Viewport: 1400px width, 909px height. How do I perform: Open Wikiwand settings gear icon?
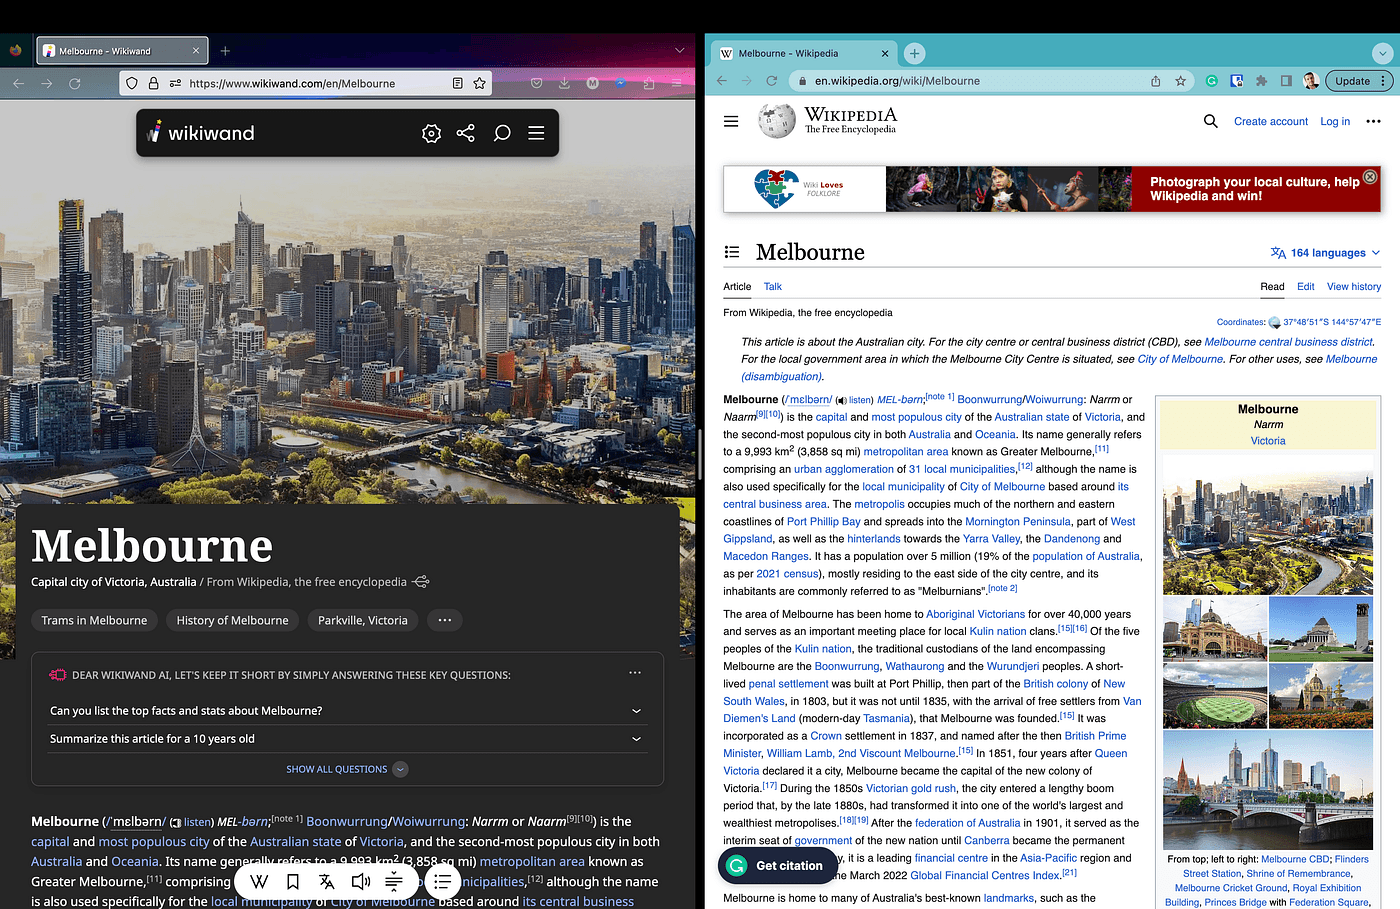pos(431,133)
